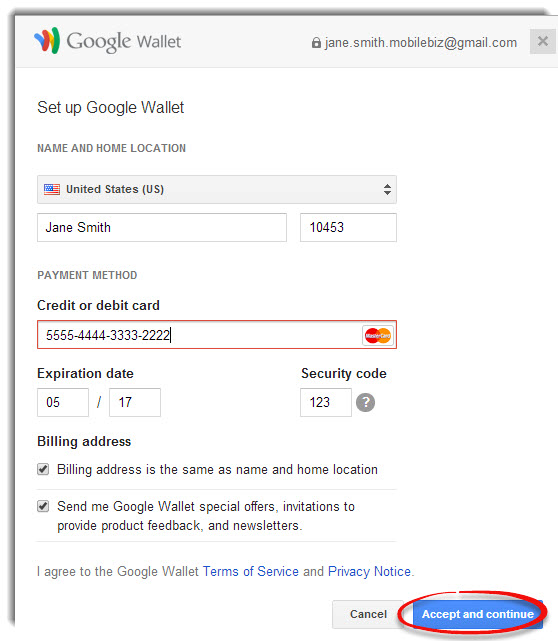Screen dimensions: 558x641
Task: Toggle billing address same as home location
Action: (43, 469)
